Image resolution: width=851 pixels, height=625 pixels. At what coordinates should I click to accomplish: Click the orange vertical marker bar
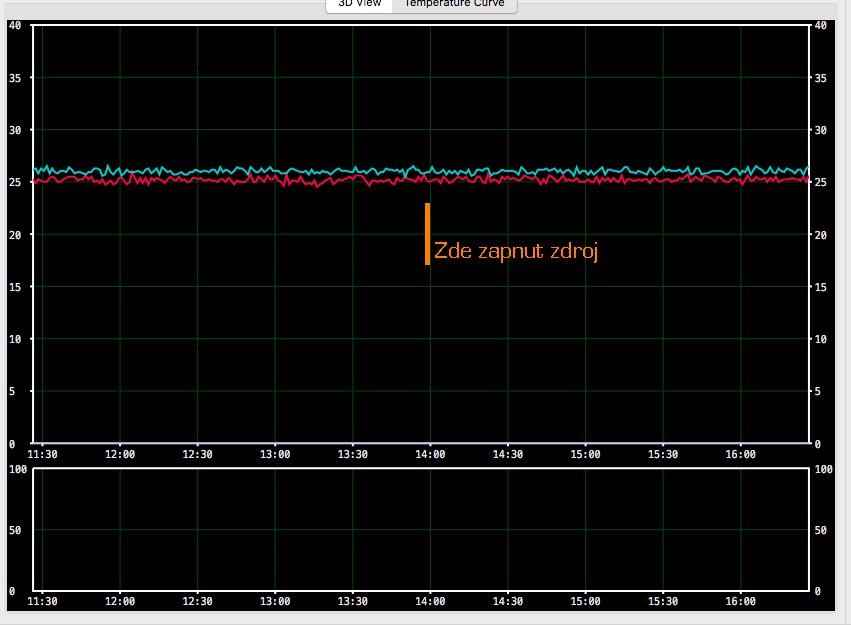(428, 233)
